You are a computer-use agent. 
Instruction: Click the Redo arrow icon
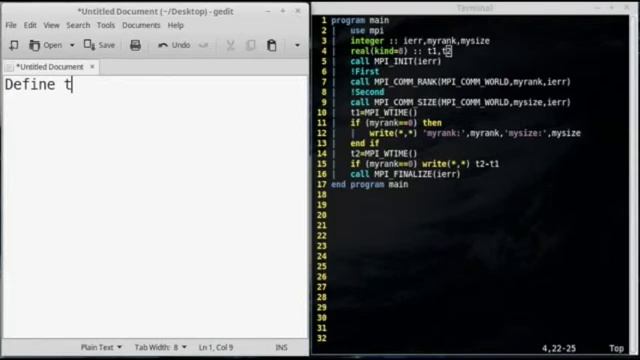click(x=203, y=45)
